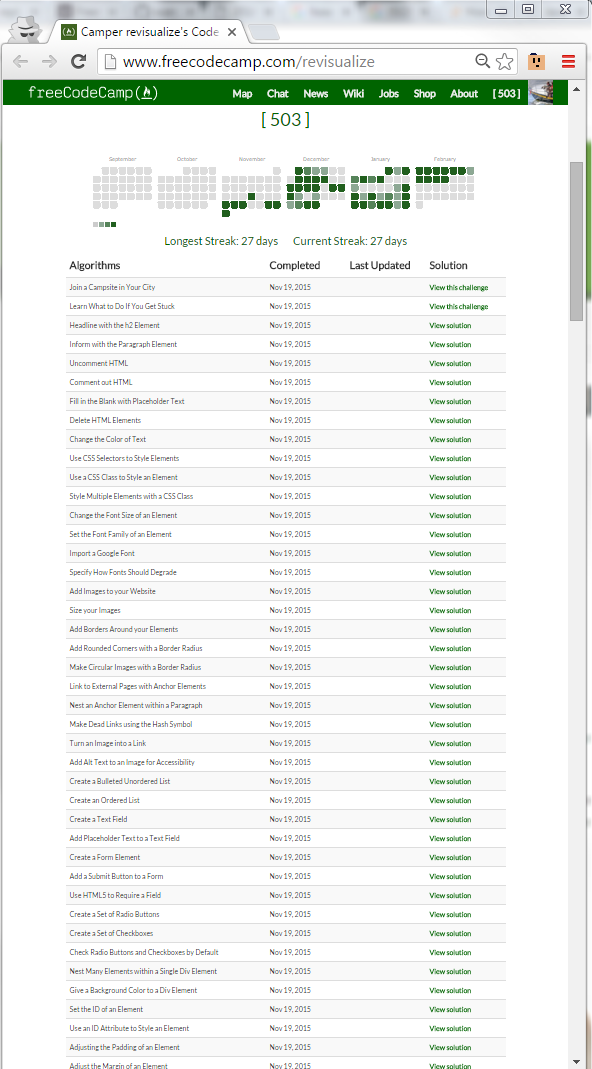Viewport: 592px width, 1069px height.
Task: Reload the page with the refresh icon
Action: [78, 61]
